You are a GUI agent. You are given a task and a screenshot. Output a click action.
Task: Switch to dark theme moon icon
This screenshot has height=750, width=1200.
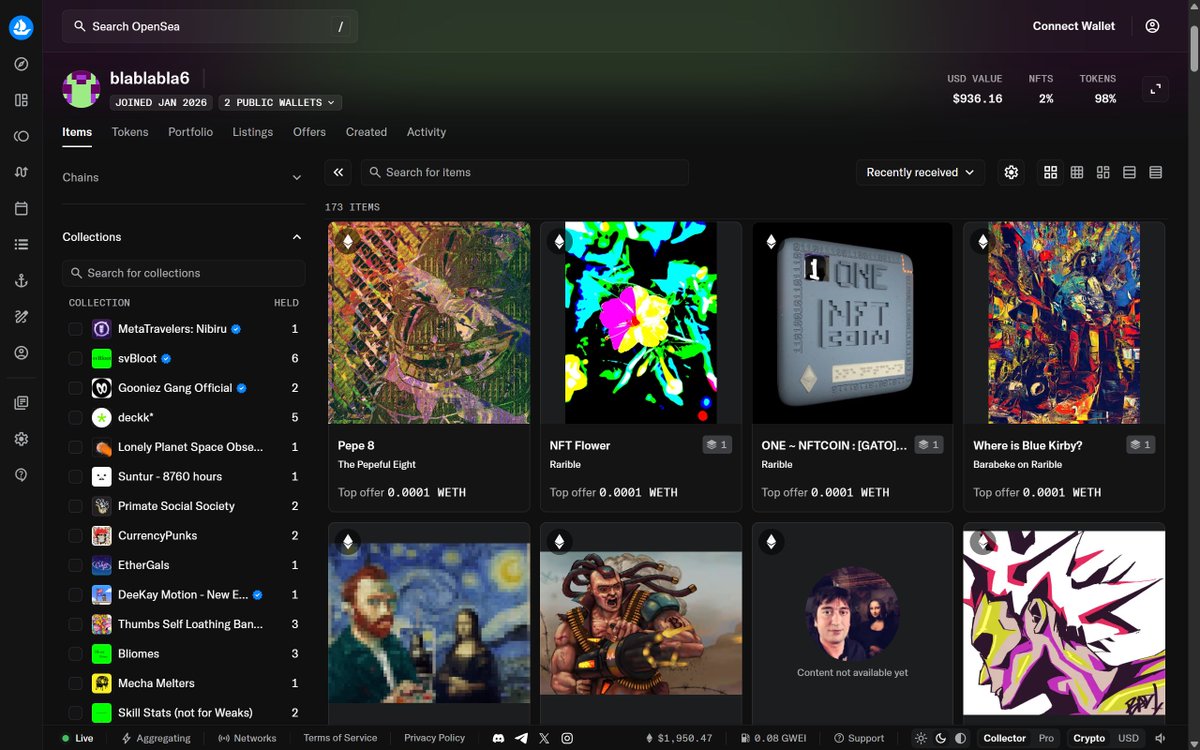tap(941, 738)
